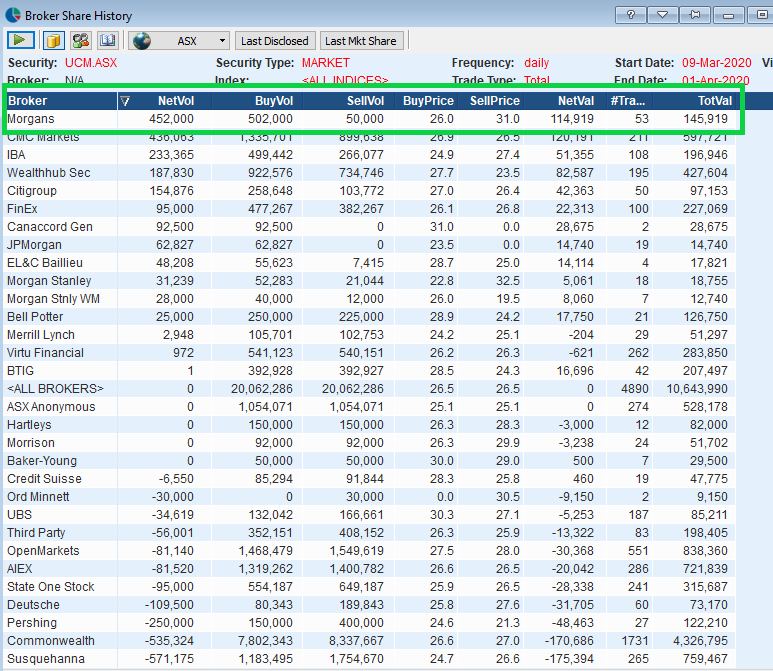Select the Merrill Lynch row
This screenshot has height=671, width=773.
coord(370,335)
